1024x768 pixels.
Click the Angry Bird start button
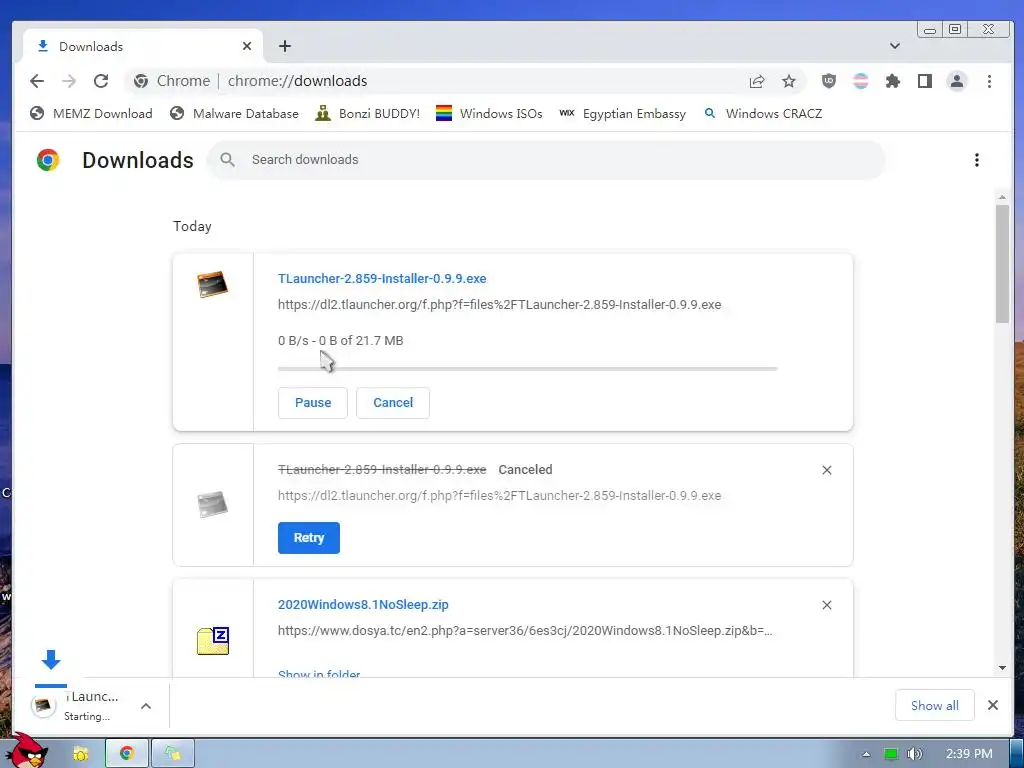pos(29,750)
